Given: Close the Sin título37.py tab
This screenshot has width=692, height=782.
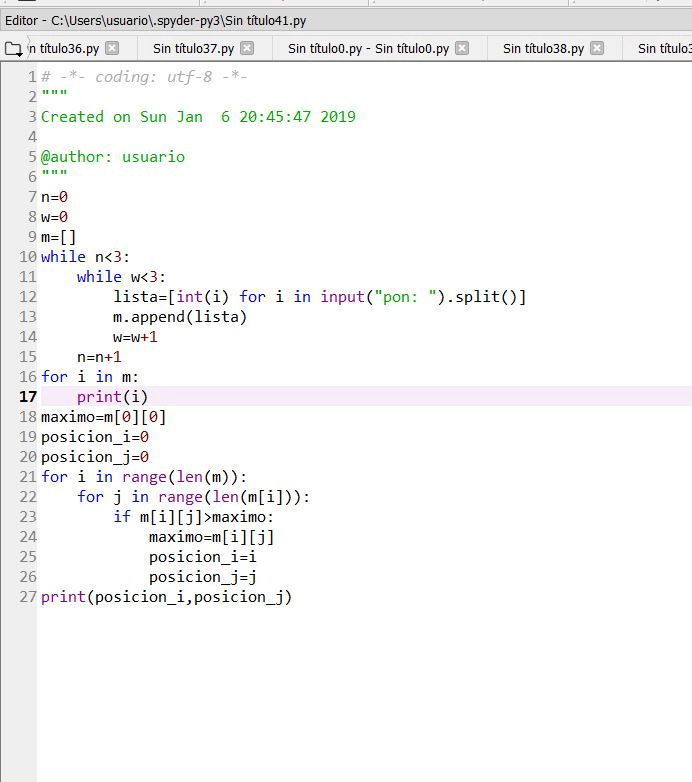Looking at the screenshot, I should (247, 48).
